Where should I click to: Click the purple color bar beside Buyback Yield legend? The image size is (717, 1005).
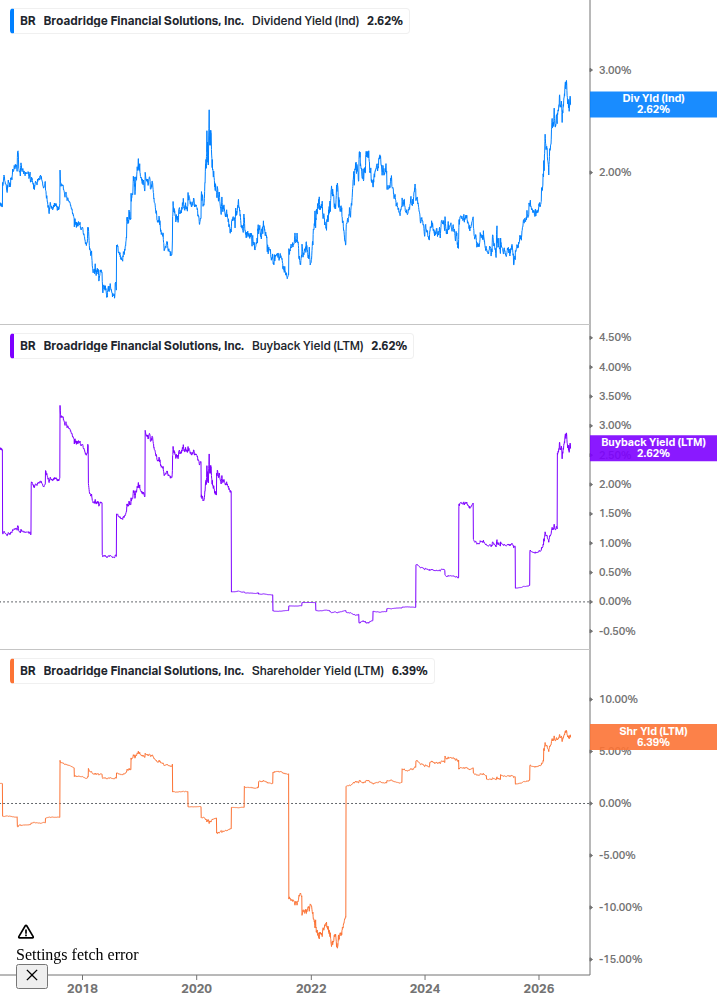(x=12, y=346)
